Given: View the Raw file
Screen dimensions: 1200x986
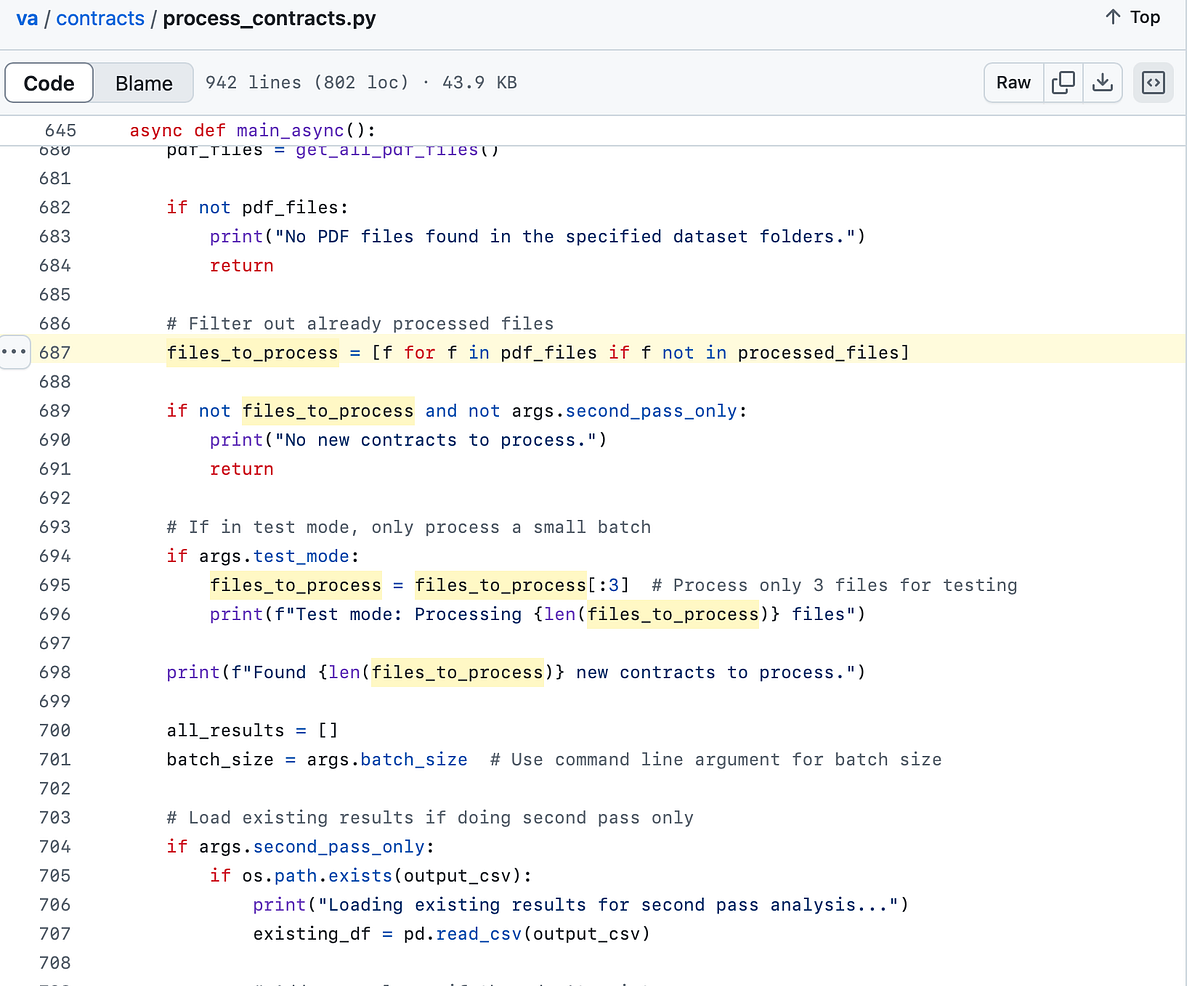Looking at the screenshot, I should (1013, 83).
